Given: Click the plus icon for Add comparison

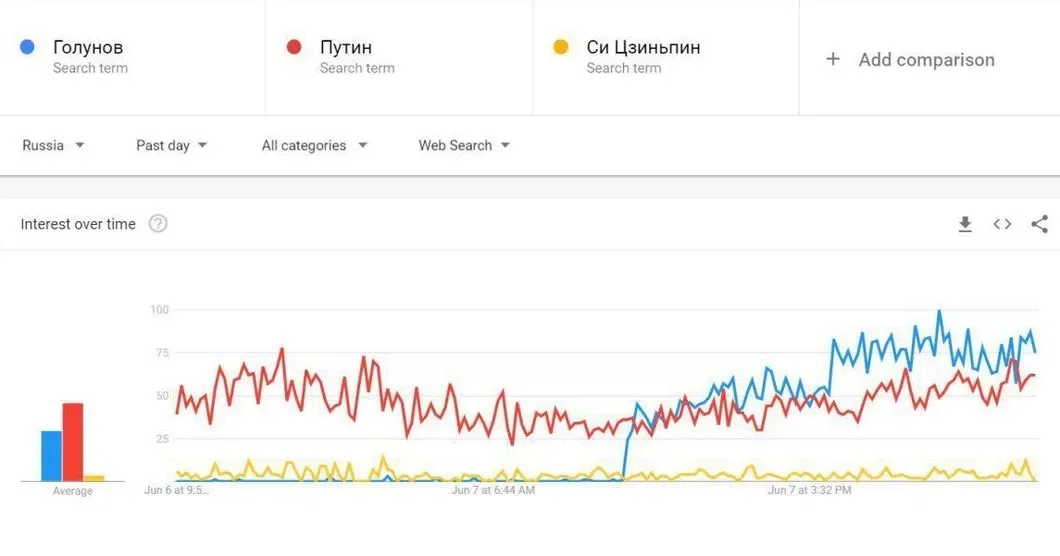Looking at the screenshot, I should (x=833, y=60).
